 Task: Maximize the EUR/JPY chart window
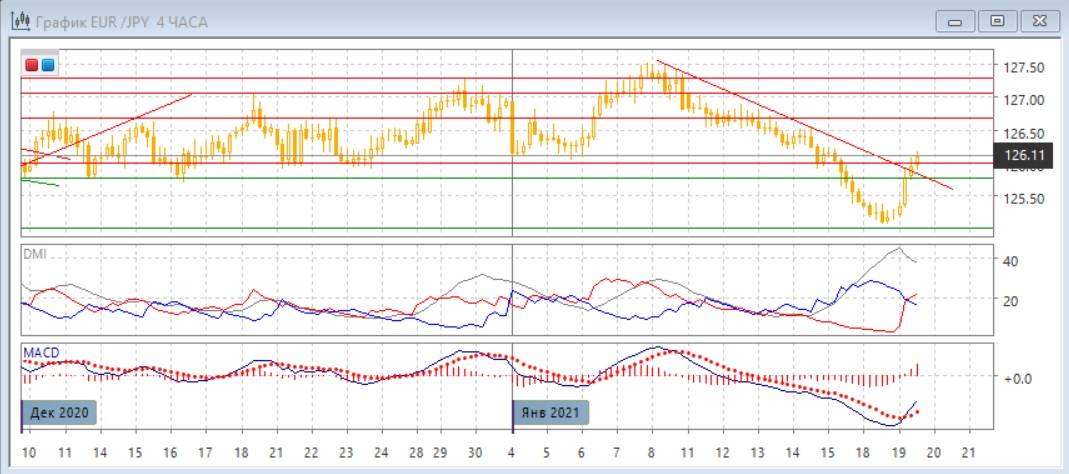pyautogui.click(x=996, y=20)
